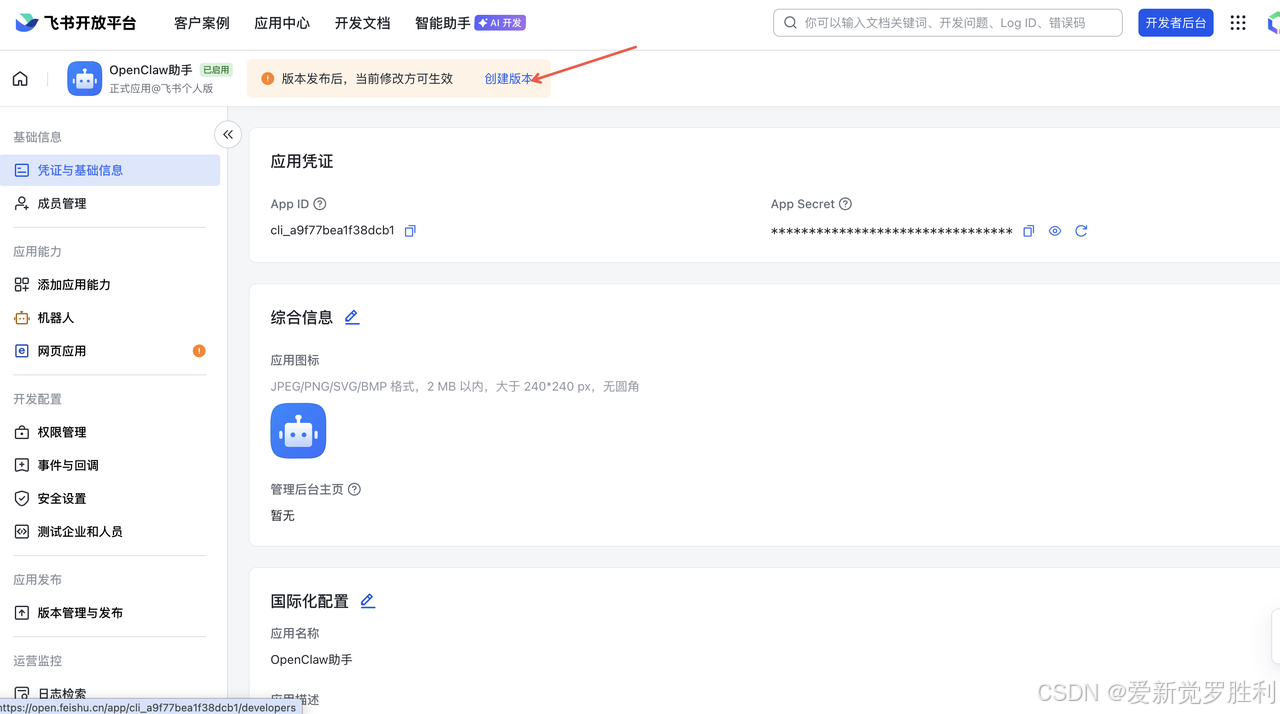1280x714 pixels.
Task: Click the 创建版本 link
Action: [509, 79]
